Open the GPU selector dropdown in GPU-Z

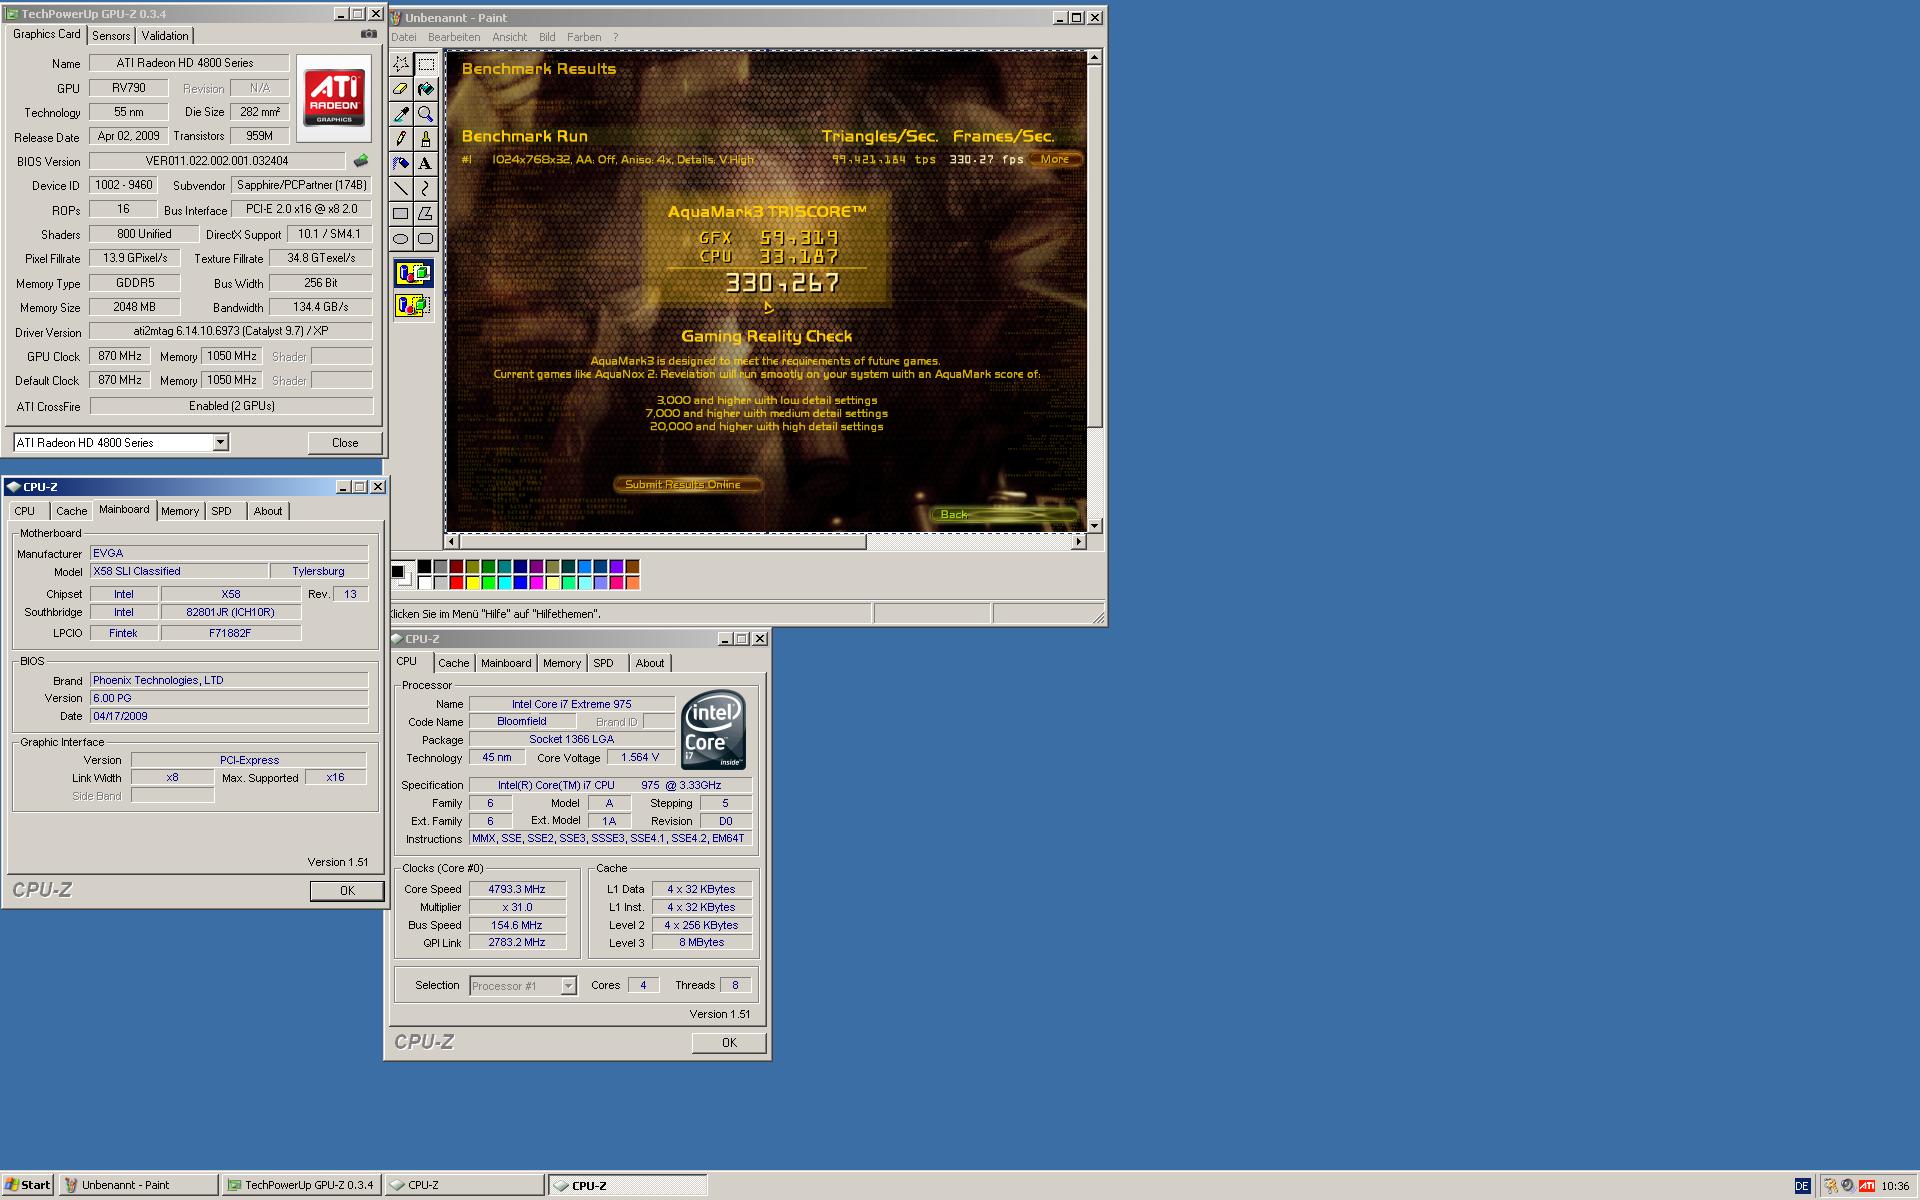(221, 442)
